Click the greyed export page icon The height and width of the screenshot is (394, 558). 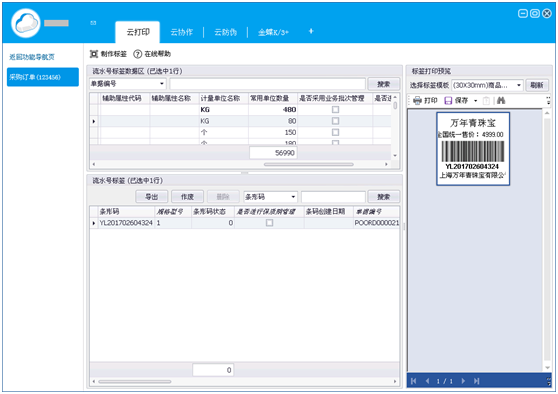[486, 101]
